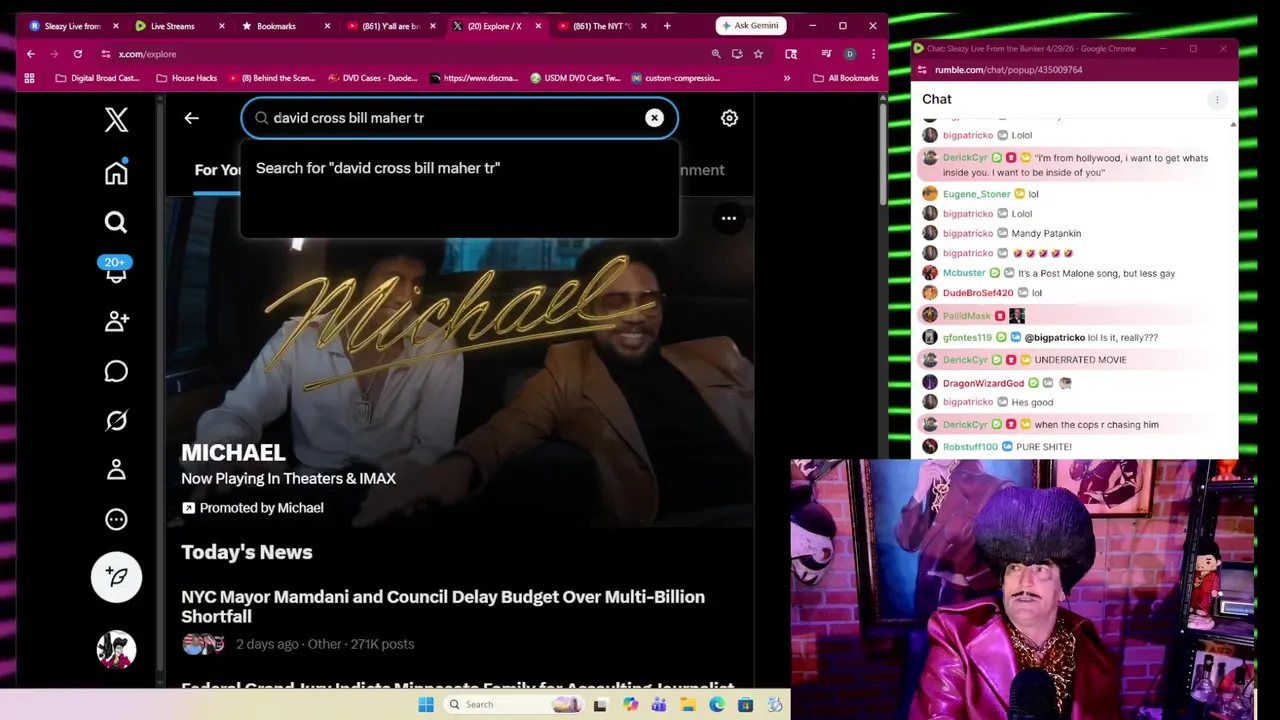The height and width of the screenshot is (720, 1280).
Task: Open Digital Broad Cast bookmark folder
Action: 98,78
